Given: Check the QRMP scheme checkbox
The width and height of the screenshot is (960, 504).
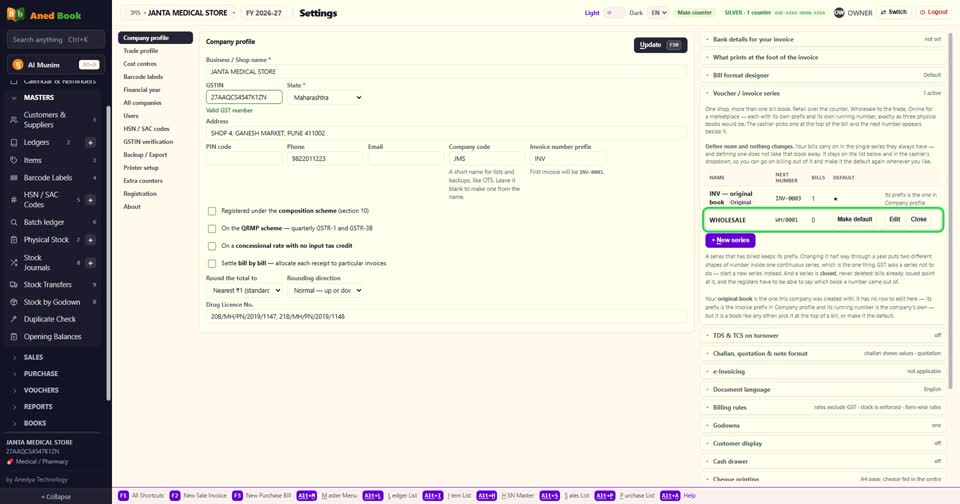Looking at the screenshot, I should (x=212, y=228).
